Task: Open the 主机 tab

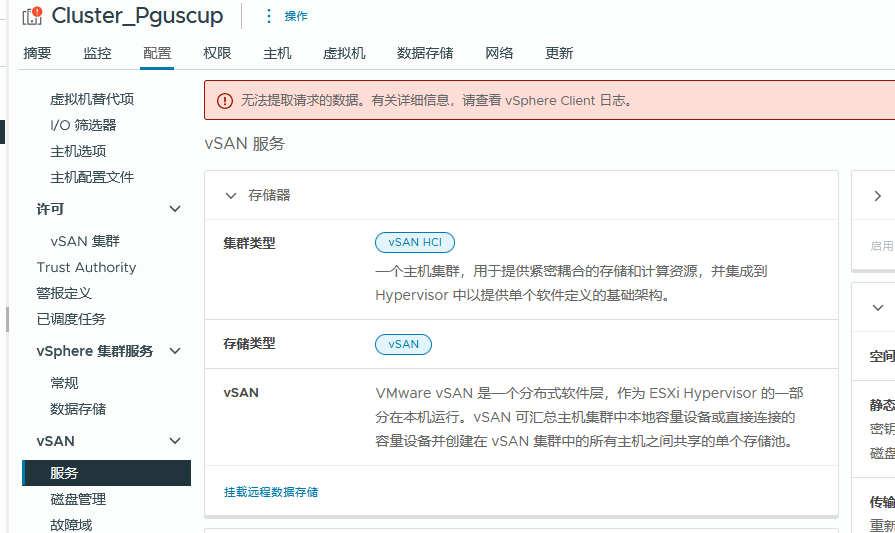Action: pyautogui.click(x=277, y=53)
